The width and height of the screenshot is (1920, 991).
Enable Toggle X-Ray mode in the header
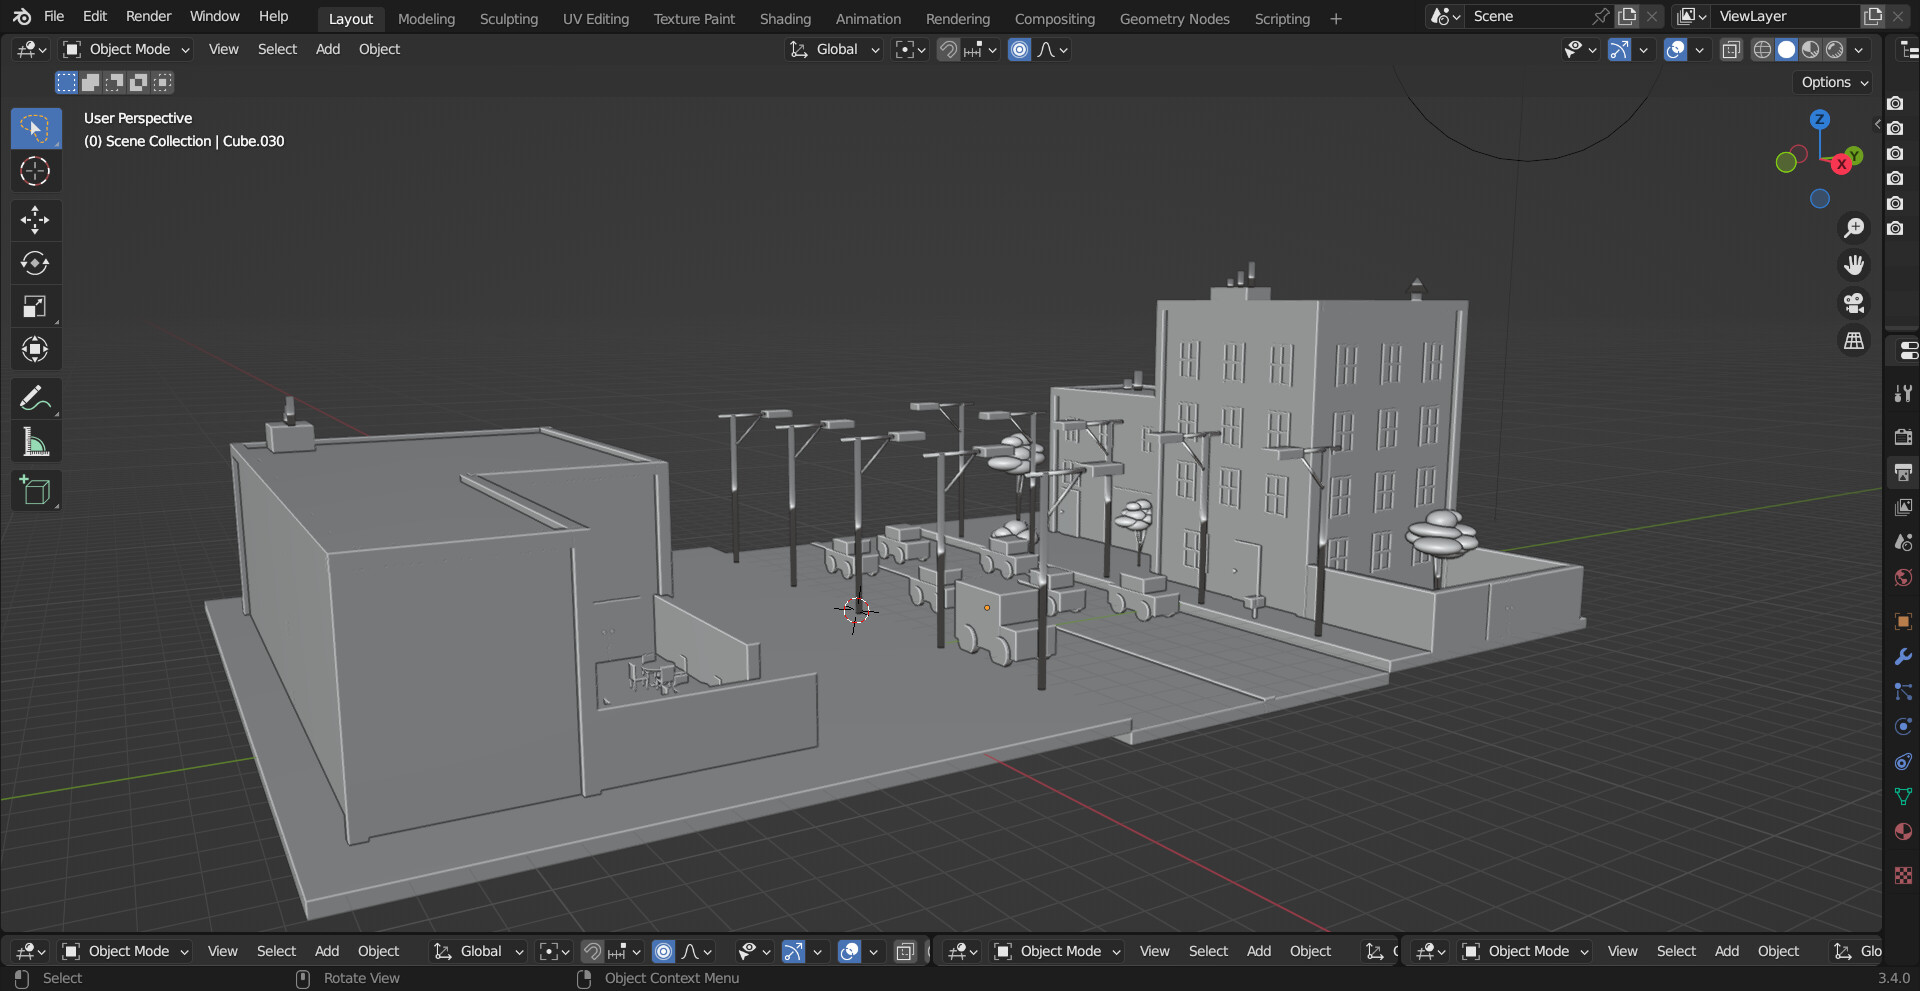click(1731, 49)
